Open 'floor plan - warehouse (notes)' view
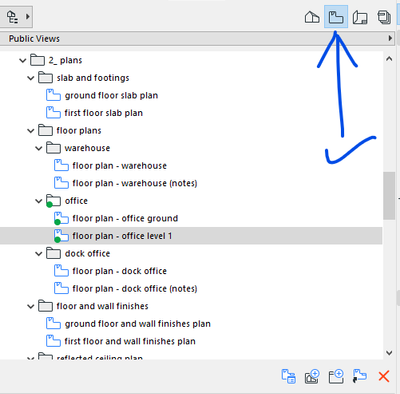The height and width of the screenshot is (394, 400). [x=135, y=183]
